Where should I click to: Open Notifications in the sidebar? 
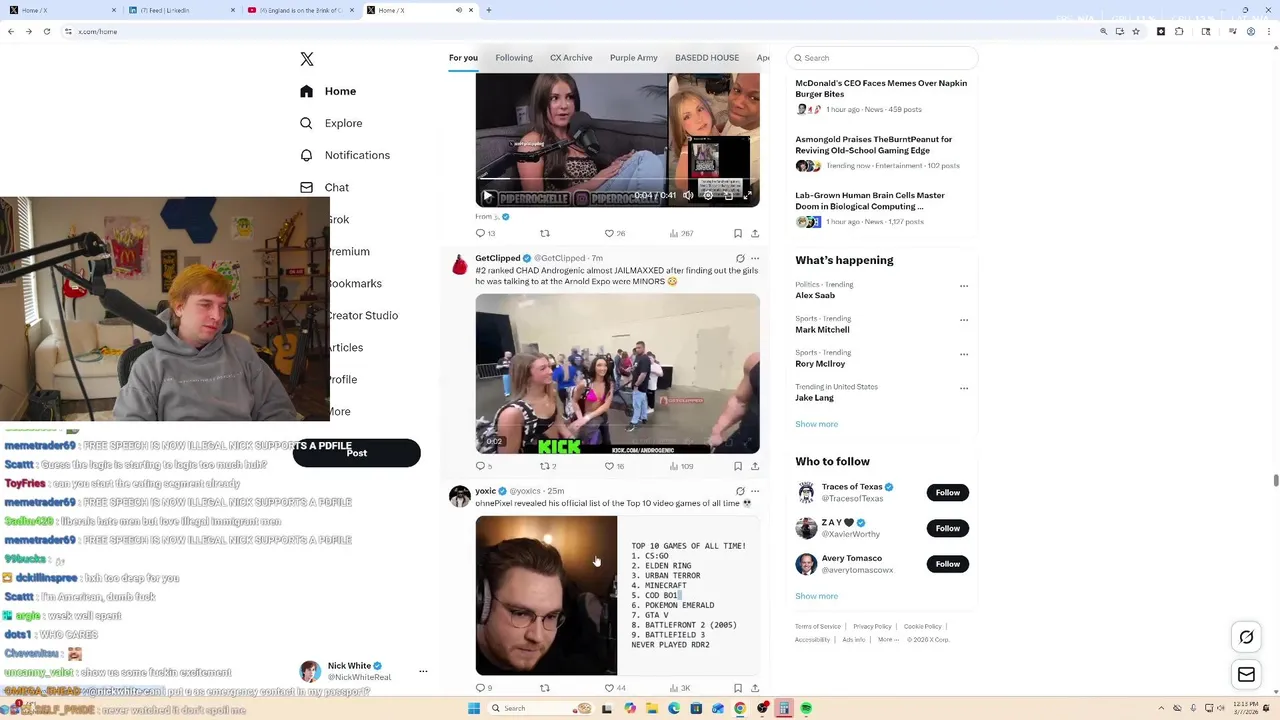[x=345, y=155]
